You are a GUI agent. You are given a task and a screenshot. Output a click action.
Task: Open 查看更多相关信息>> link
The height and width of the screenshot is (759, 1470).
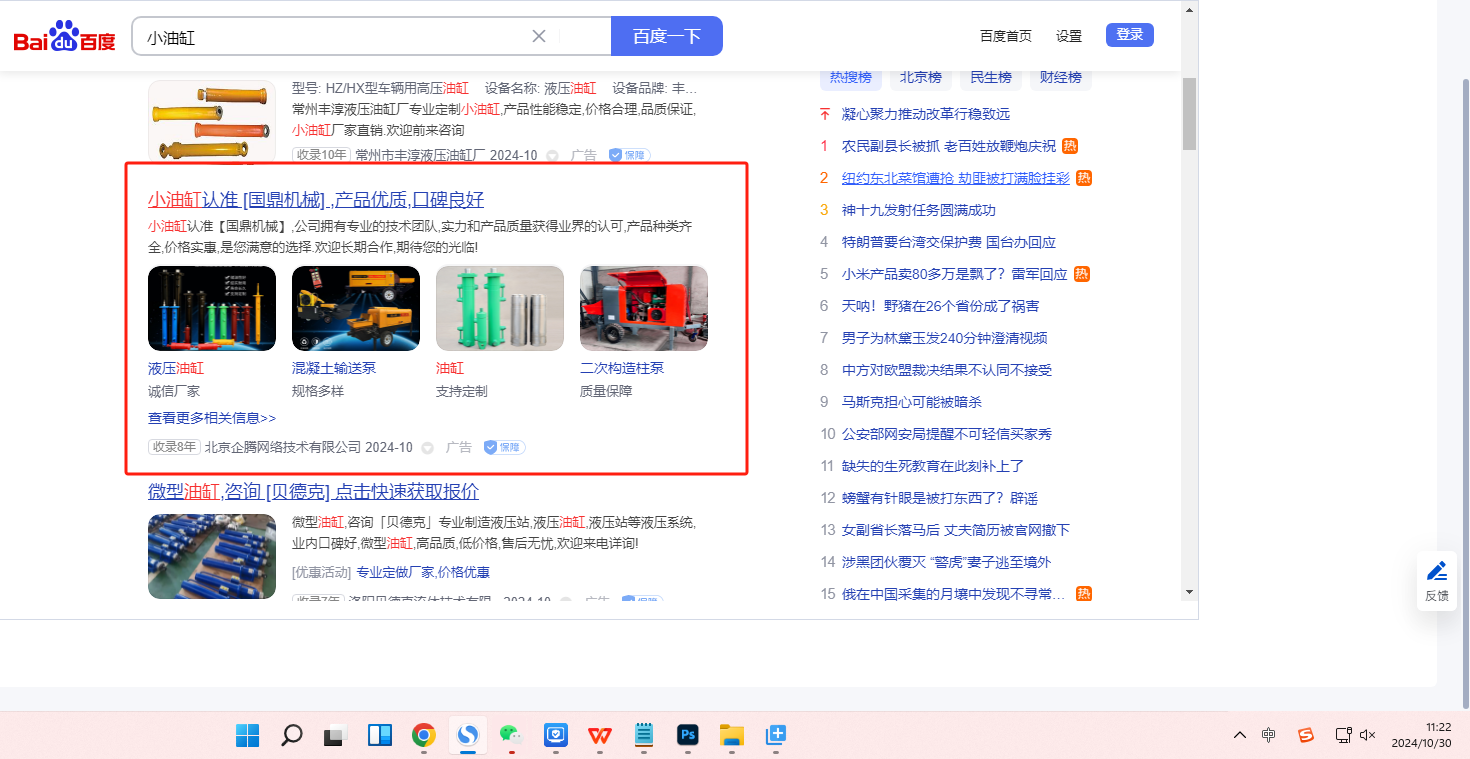(x=212, y=418)
